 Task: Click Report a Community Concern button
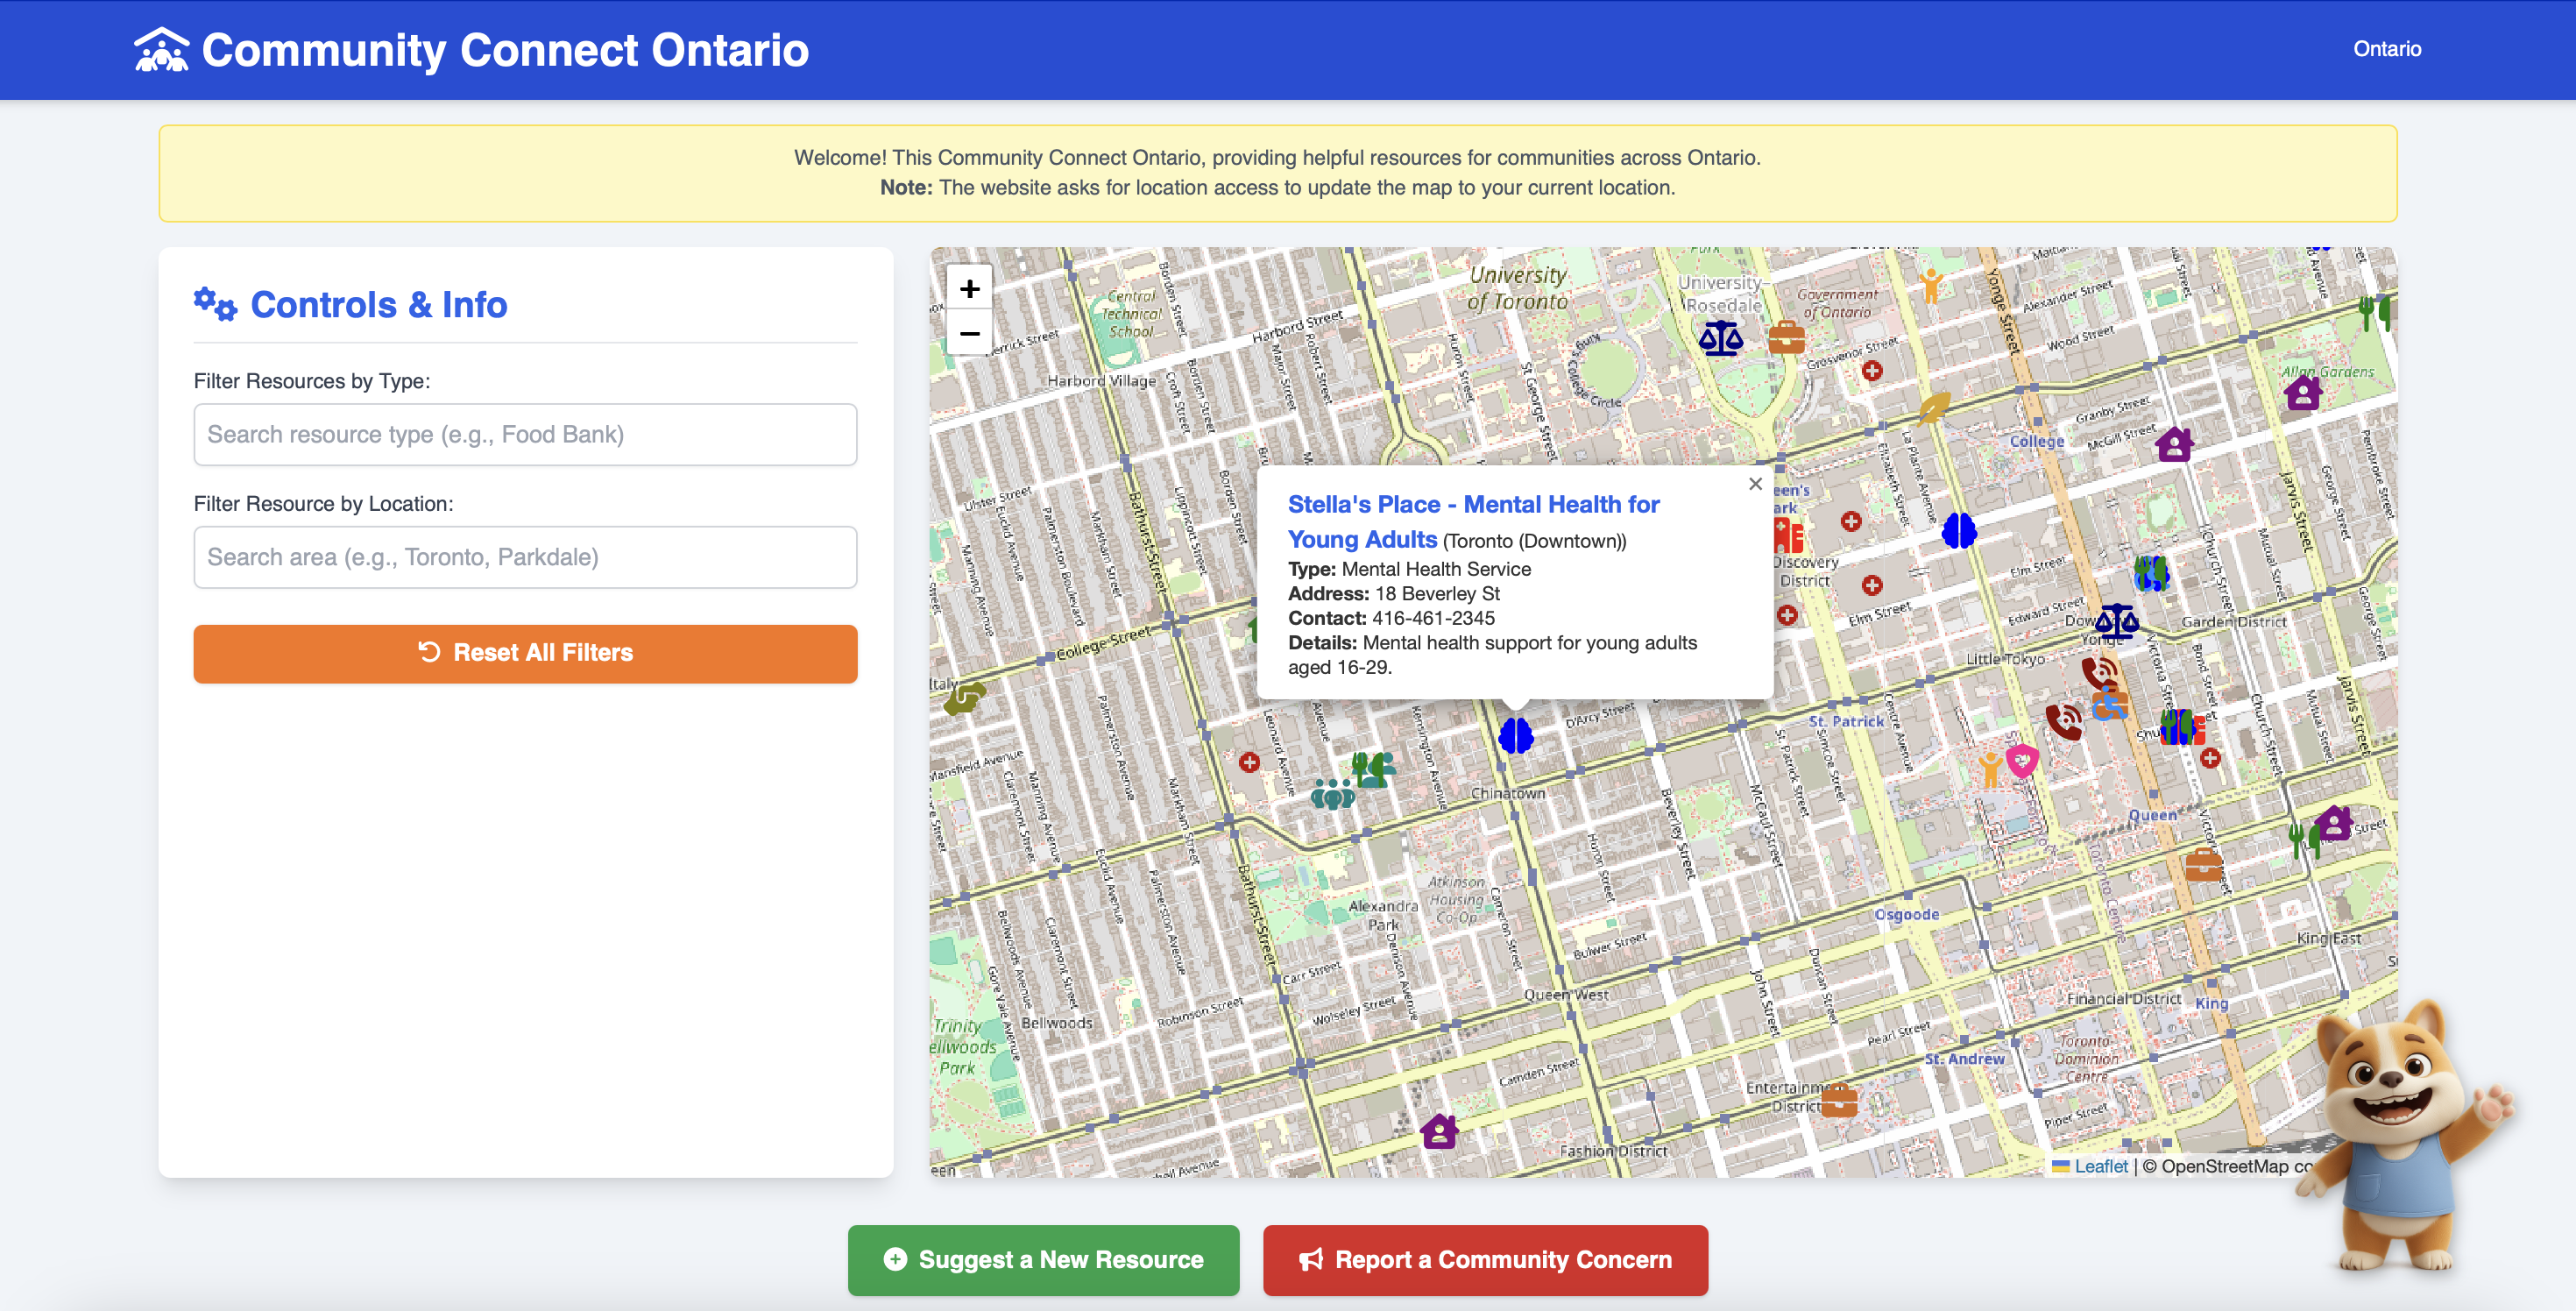point(1485,1259)
